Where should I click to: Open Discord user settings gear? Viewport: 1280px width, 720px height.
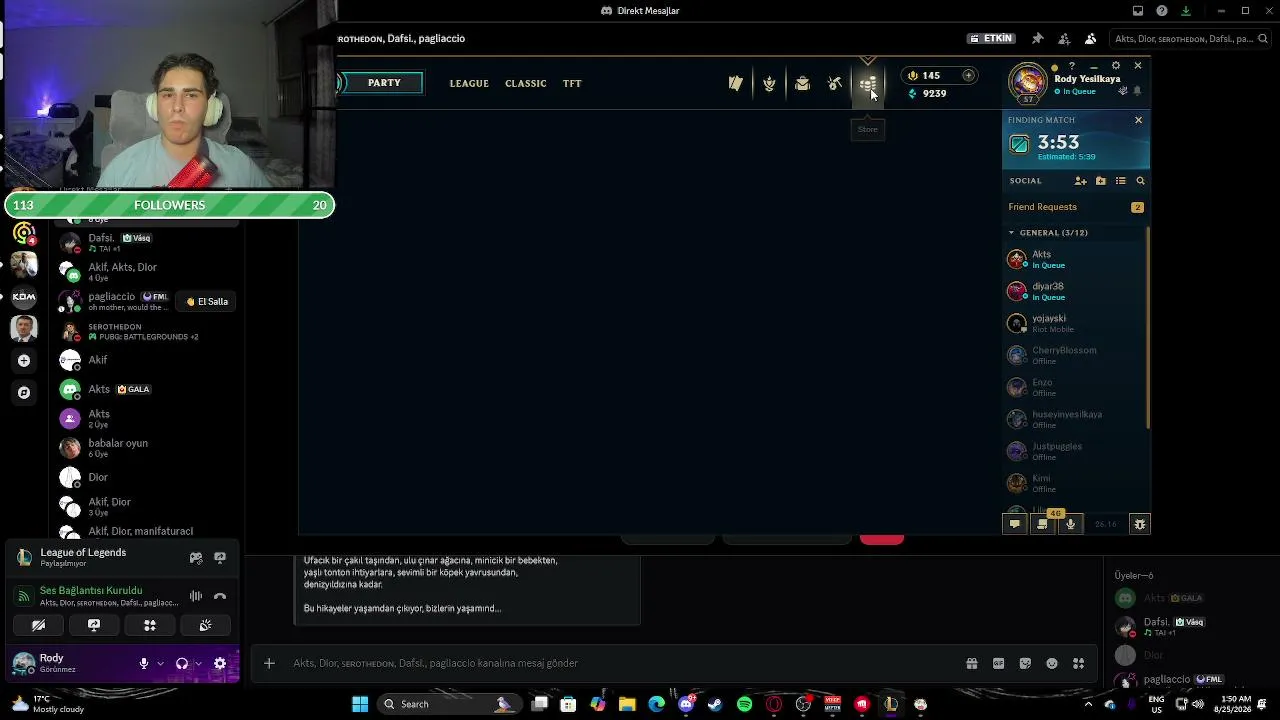(x=220, y=663)
